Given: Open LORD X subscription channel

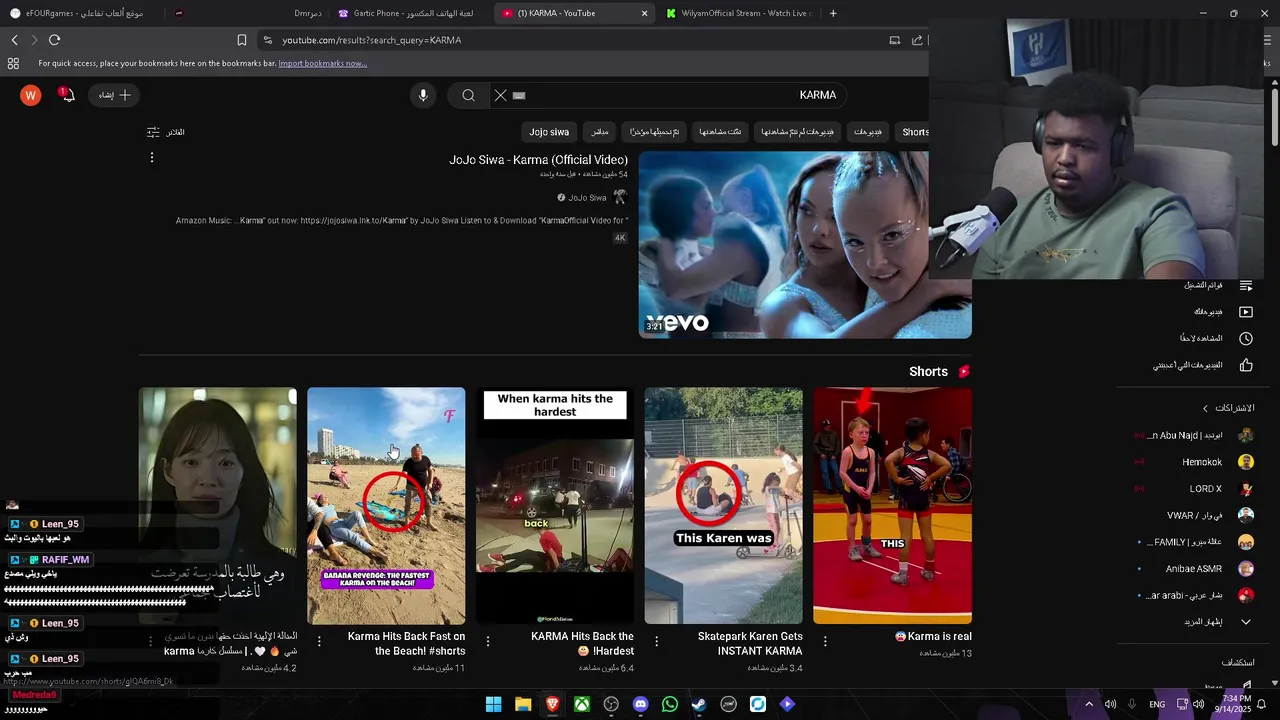Looking at the screenshot, I should [1195, 489].
